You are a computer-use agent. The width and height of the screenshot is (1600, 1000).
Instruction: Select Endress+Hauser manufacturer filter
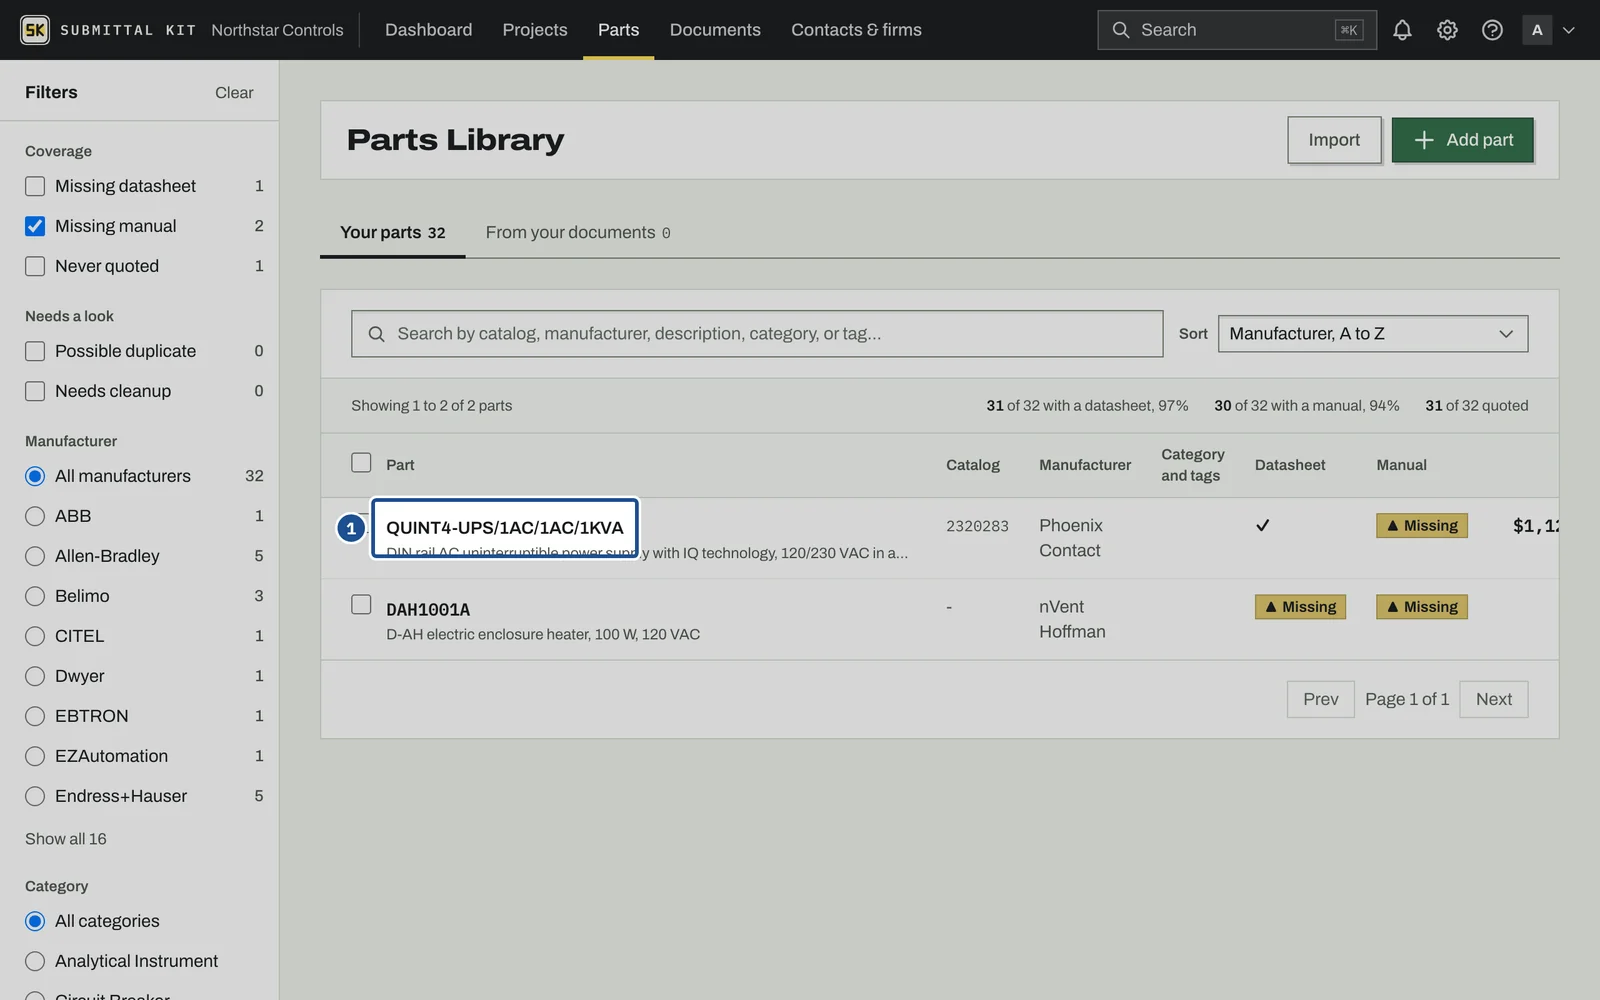coord(35,796)
